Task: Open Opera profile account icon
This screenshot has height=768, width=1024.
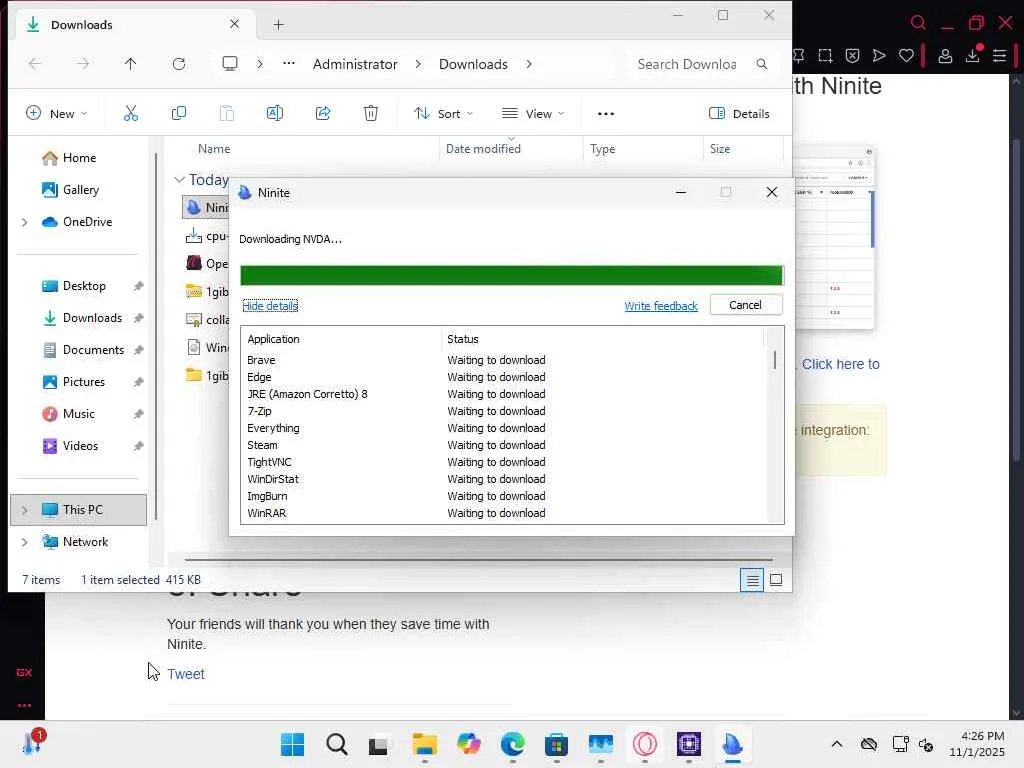Action: [945, 56]
